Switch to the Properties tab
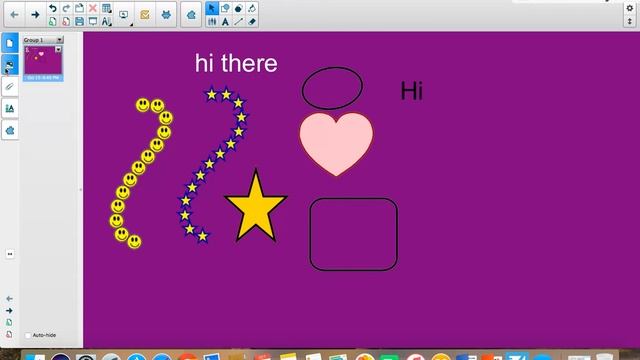This screenshot has width=640, height=360. (x=10, y=108)
